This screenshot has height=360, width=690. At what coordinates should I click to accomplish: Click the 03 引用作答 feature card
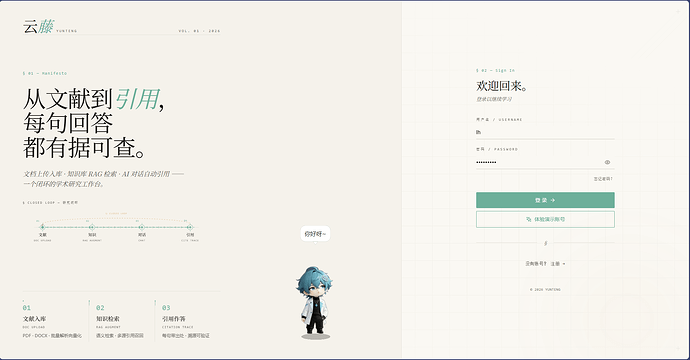[x=186, y=321]
